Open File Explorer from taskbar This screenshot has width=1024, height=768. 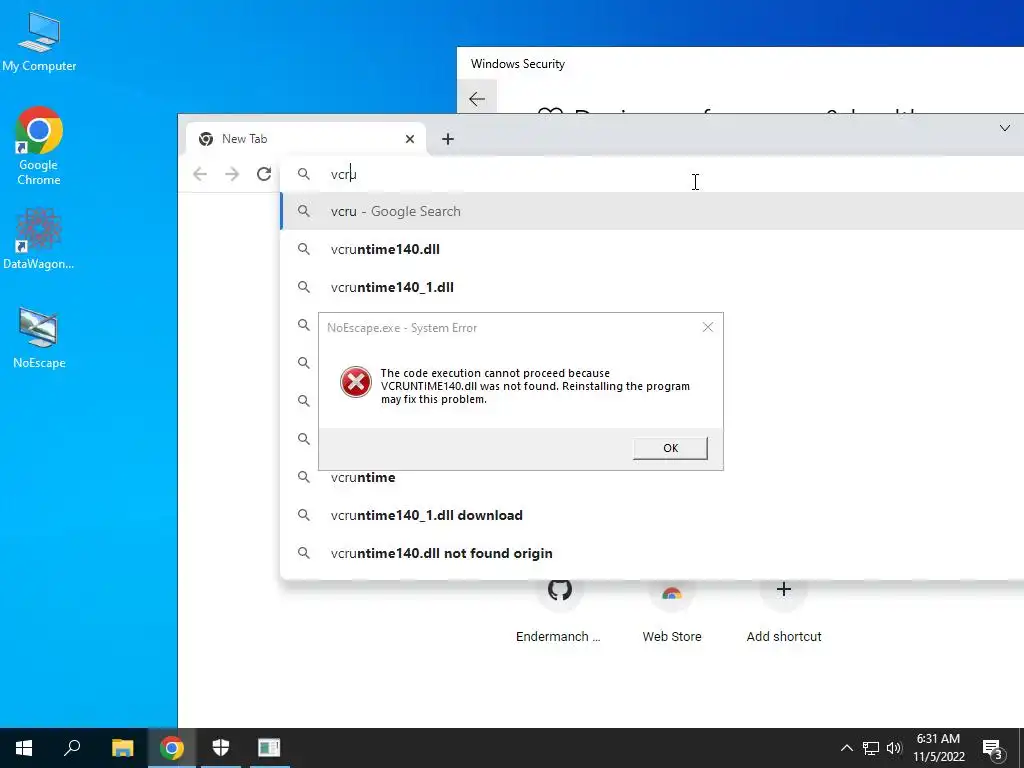122,748
